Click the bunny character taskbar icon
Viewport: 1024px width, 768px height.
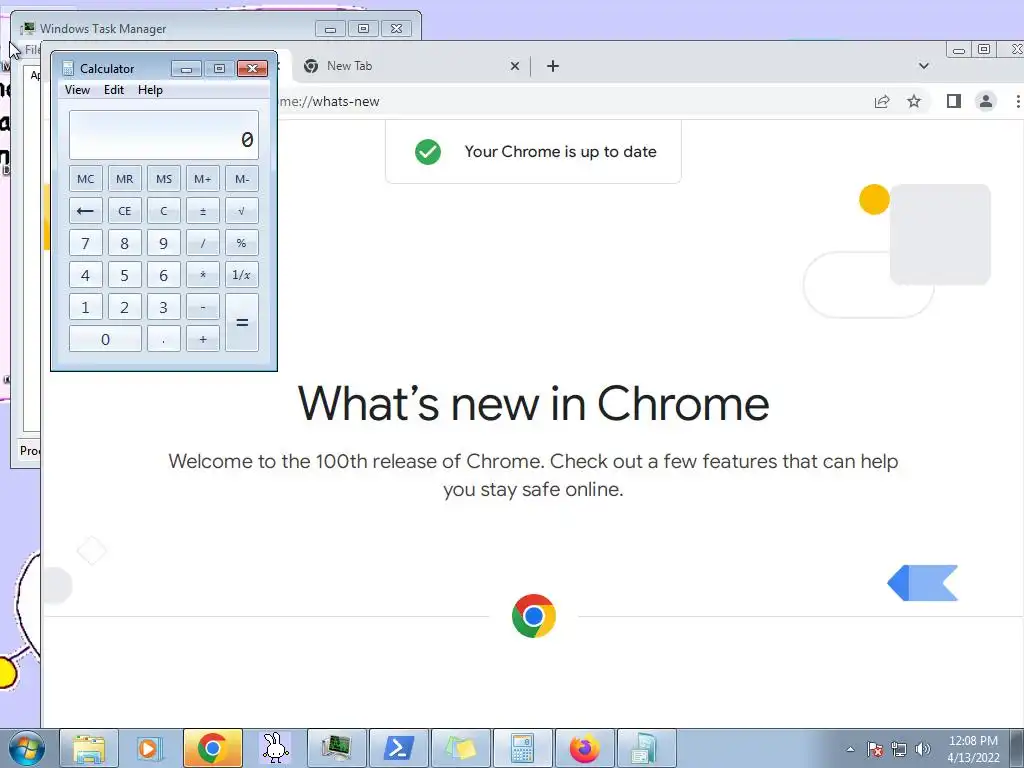click(275, 748)
